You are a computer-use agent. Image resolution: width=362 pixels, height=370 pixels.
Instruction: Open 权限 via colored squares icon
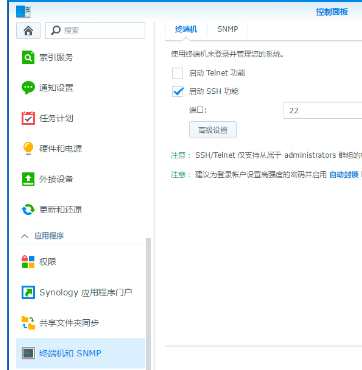click(28, 262)
